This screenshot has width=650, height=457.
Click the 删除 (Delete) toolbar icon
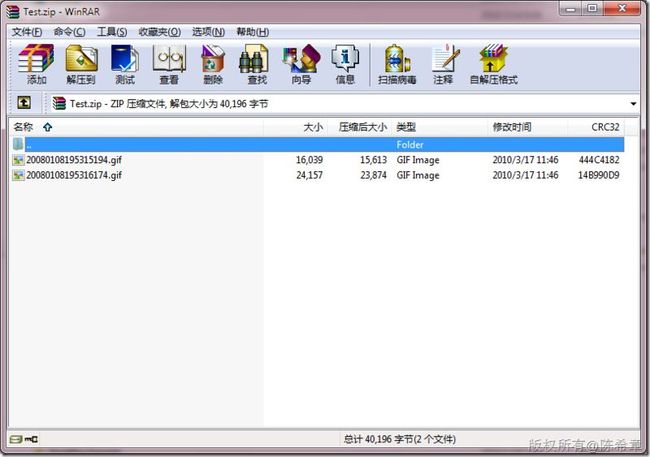tap(213, 64)
